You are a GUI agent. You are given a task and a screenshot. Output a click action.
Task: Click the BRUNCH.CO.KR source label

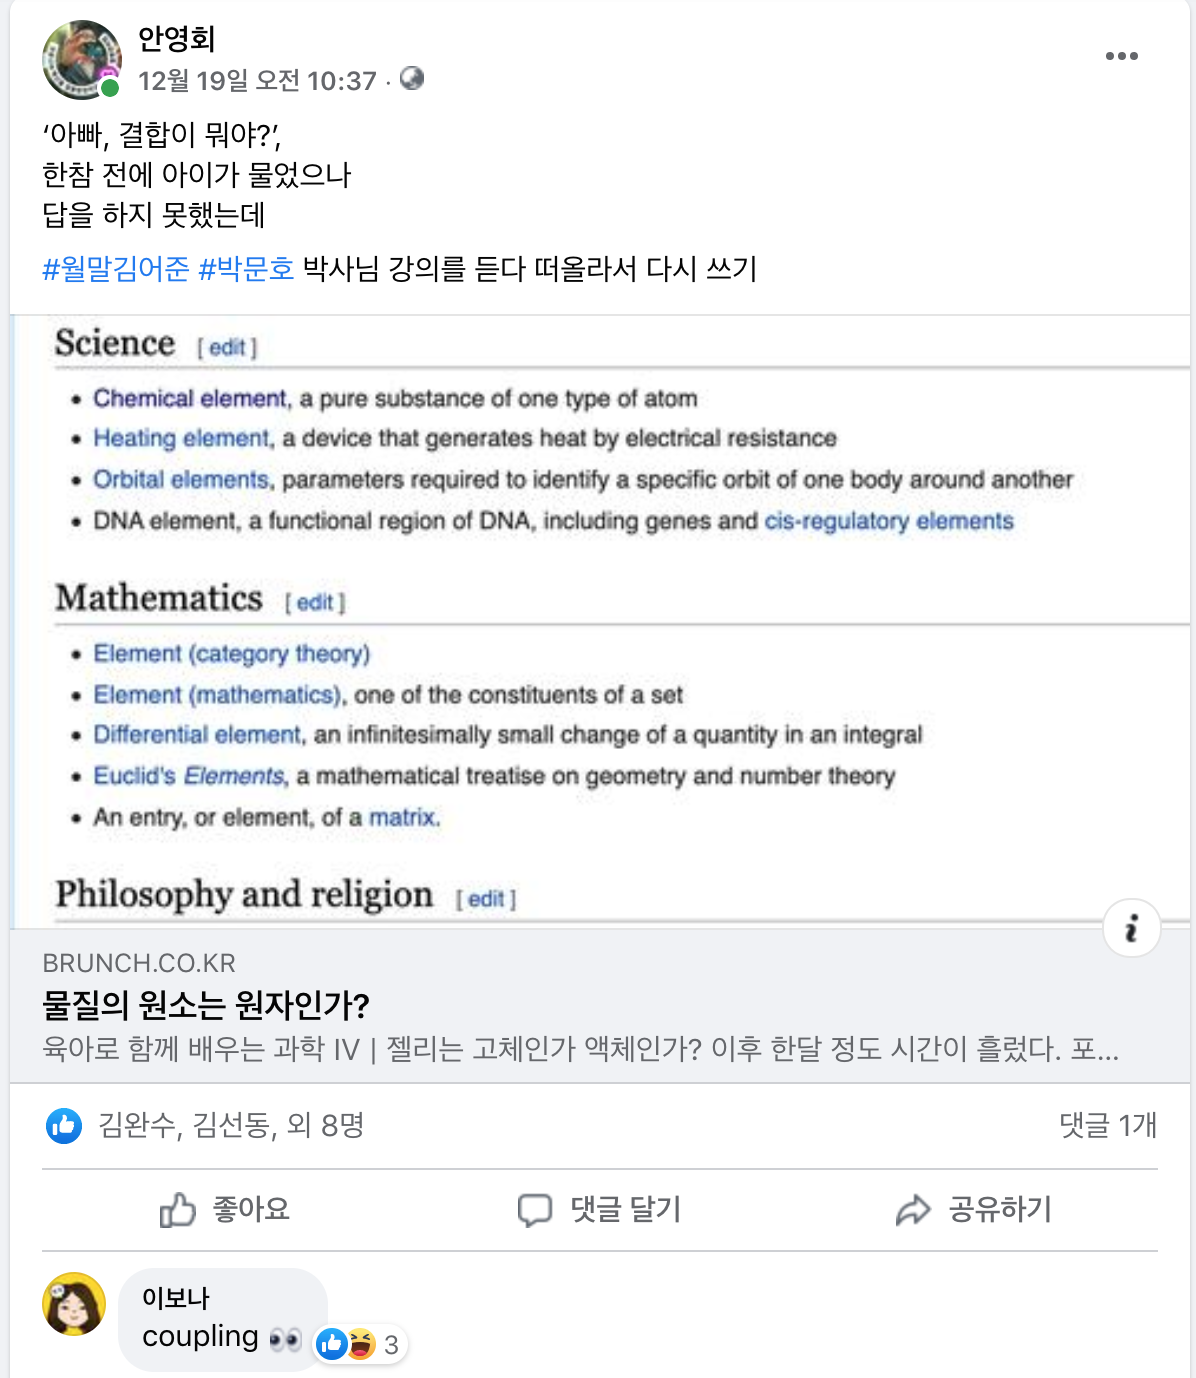139,963
